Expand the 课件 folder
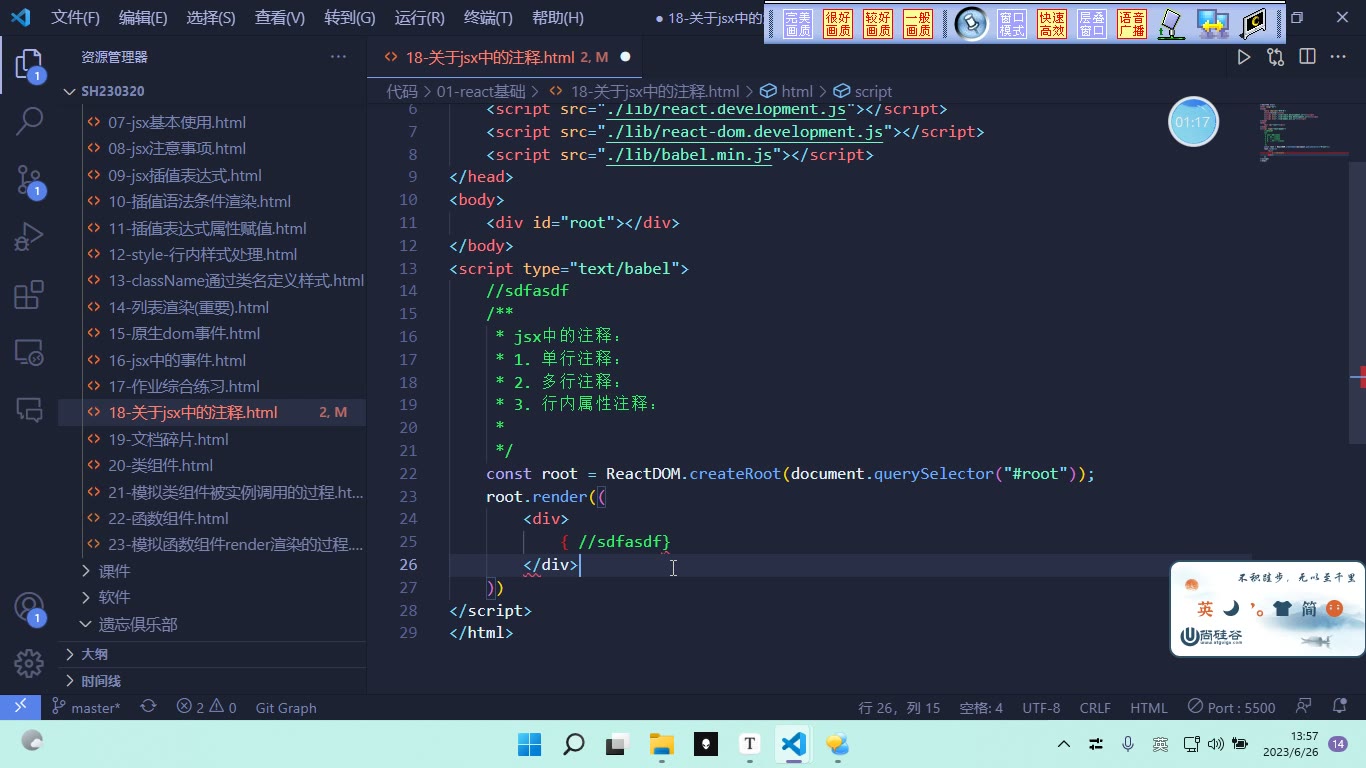 pos(212,571)
